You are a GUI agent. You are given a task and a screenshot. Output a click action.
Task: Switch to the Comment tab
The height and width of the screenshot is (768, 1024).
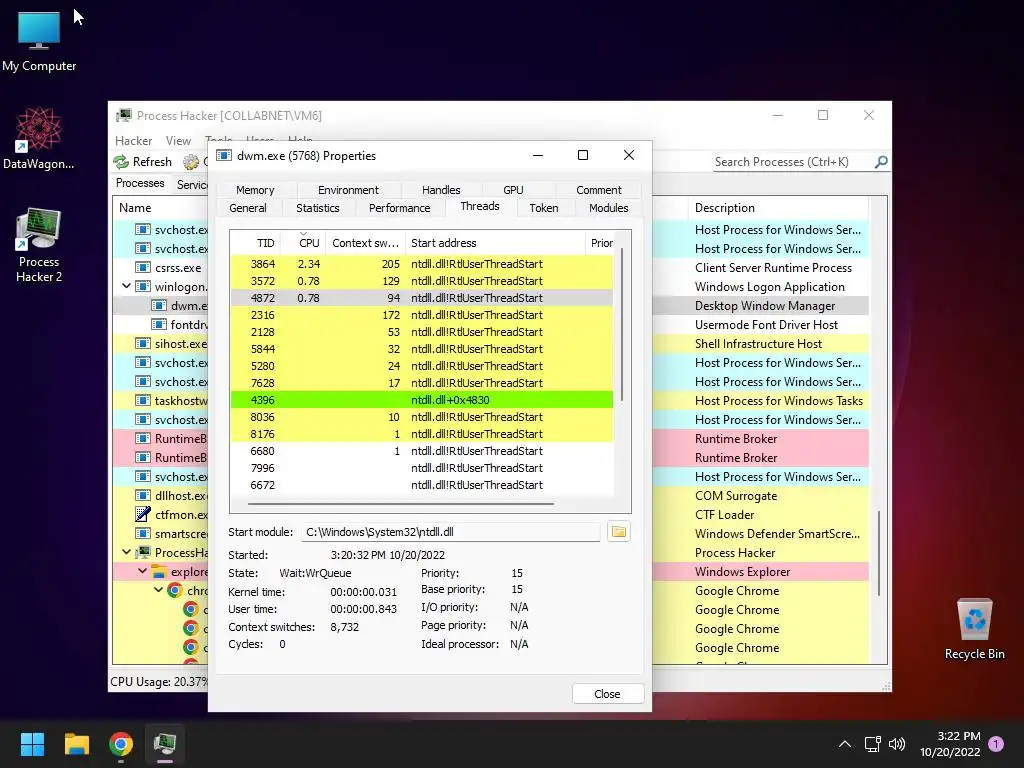click(598, 190)
